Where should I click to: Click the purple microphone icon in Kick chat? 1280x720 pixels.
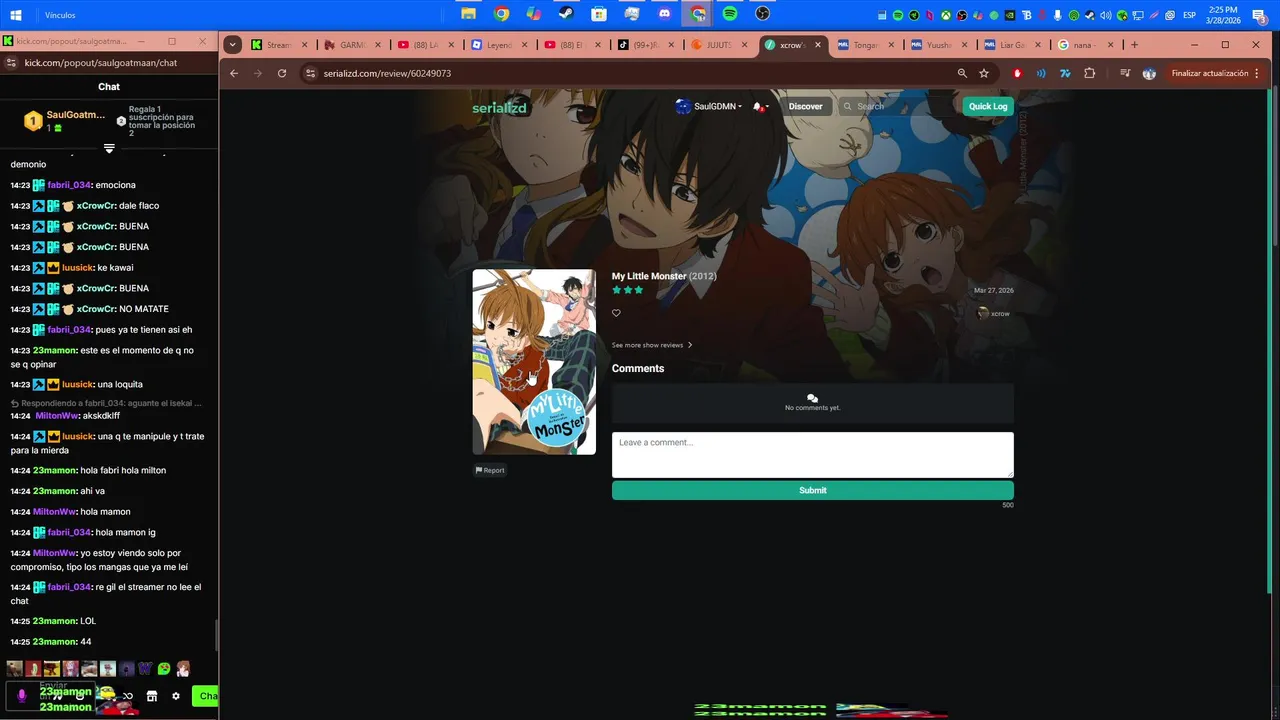(22, 696)
